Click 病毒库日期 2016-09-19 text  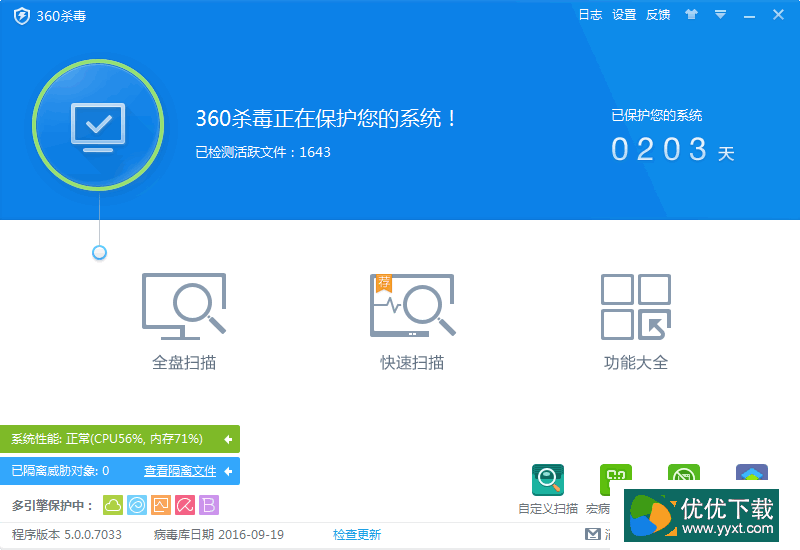[219, 535]
